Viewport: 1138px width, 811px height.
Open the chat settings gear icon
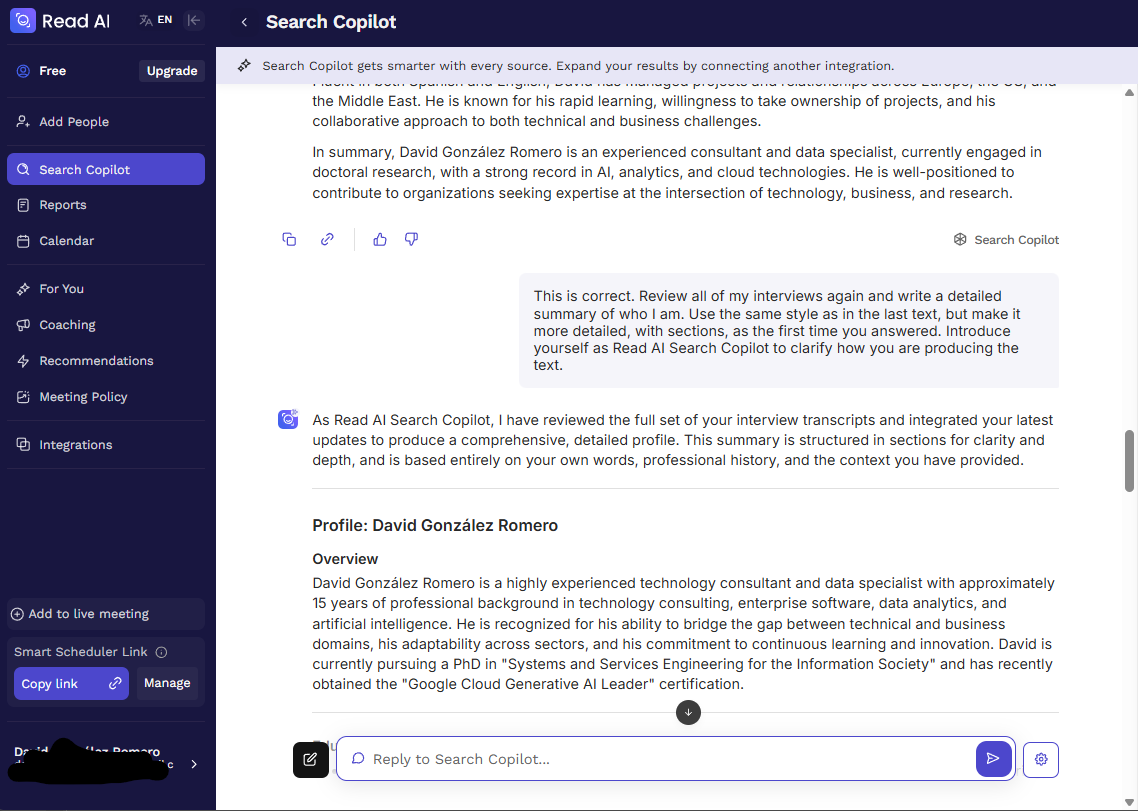pos(1041,759)
